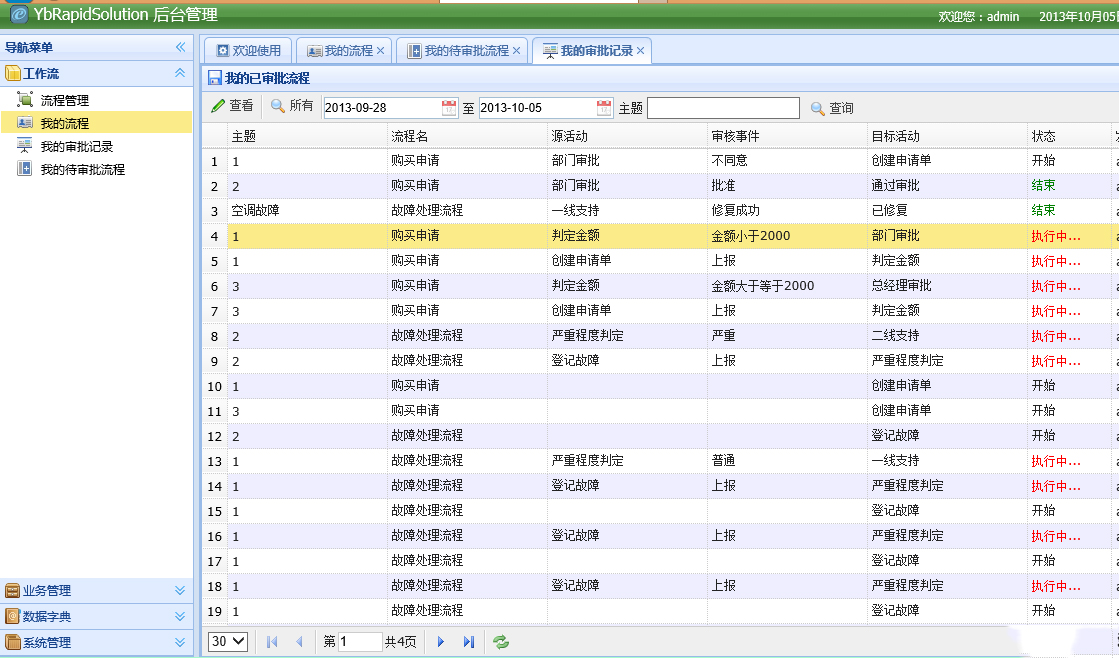Click the 查看 pencil toolbar button
Image resolution: width=1119 pixels, height=658 pixels.
232,107
